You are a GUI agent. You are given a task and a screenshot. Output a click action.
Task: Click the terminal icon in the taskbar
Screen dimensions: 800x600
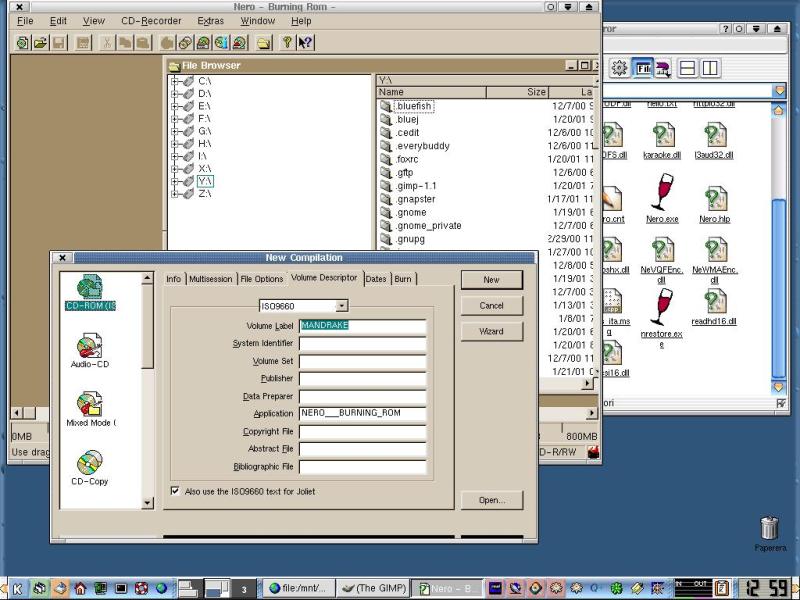click(x=121, y=589)
